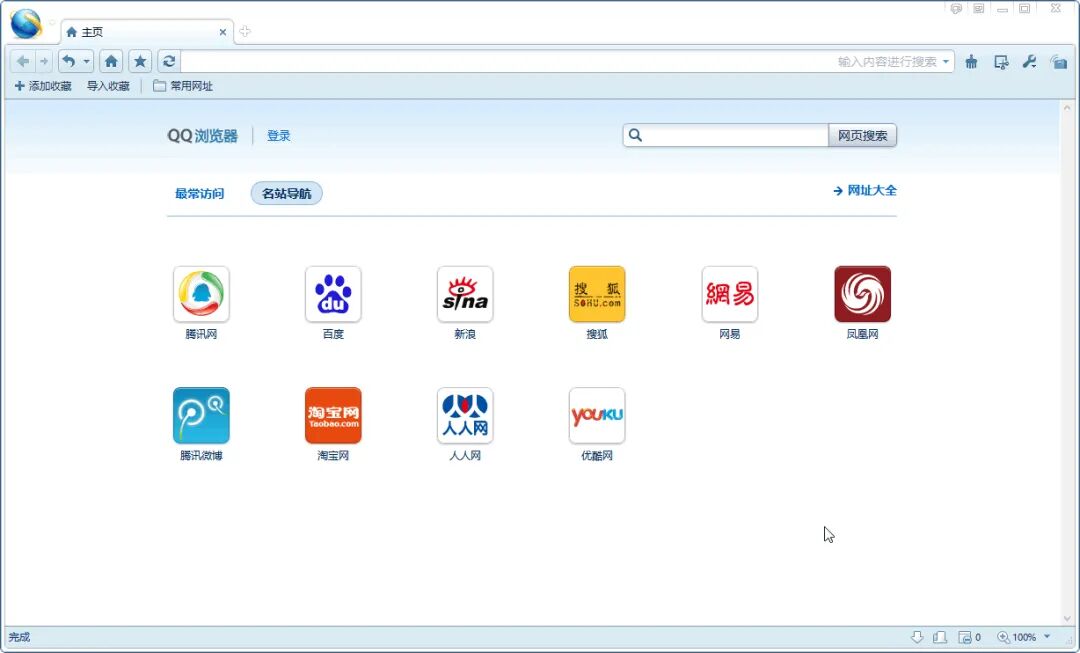This screenshot has width=1080, height=653.
Task: Focus the address bar field
Action: click(x=506, y=61)
